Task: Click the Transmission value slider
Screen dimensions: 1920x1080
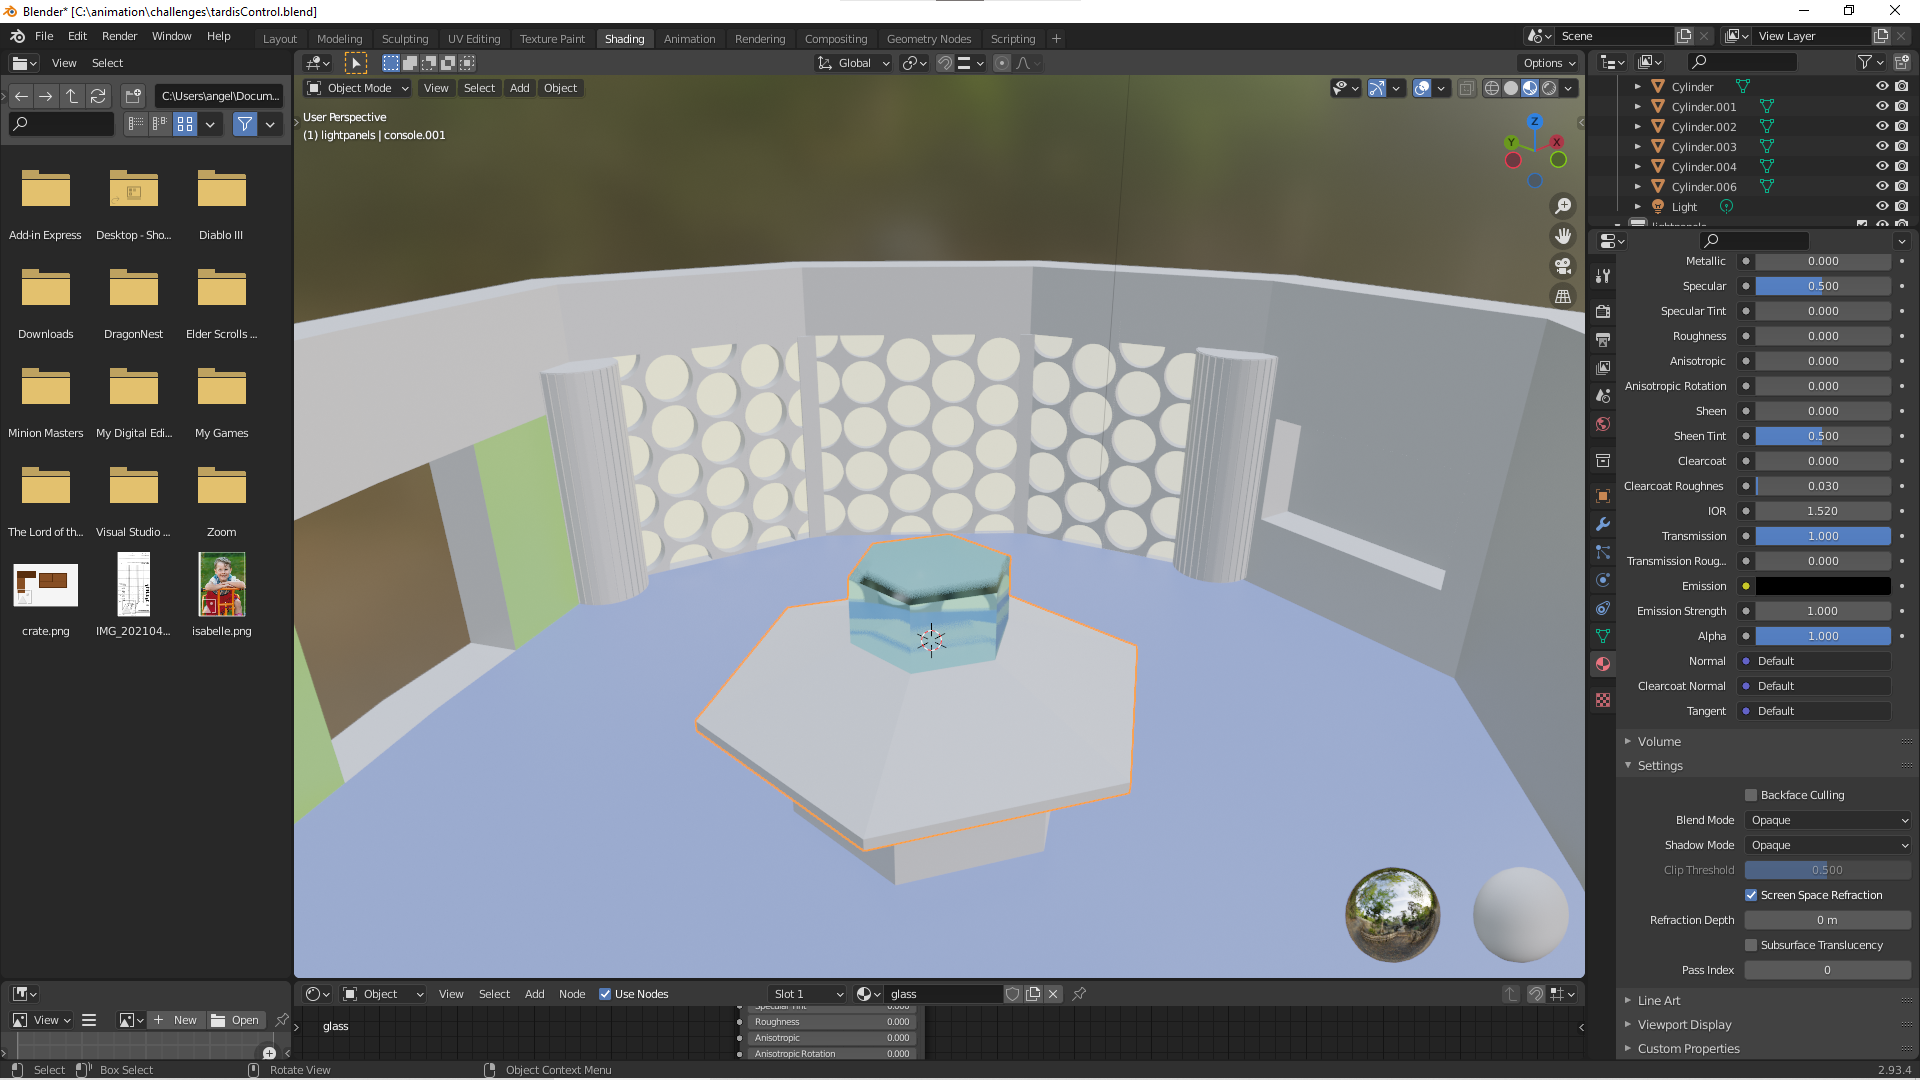Action: (1822, 536)
